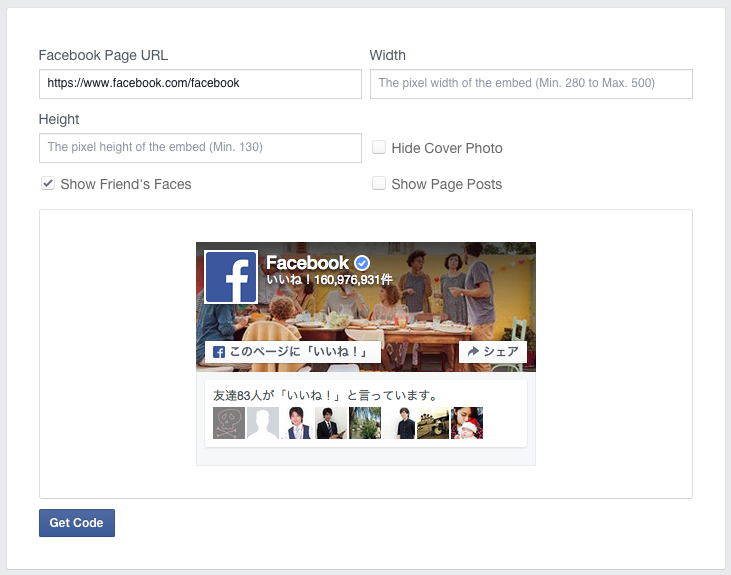This screenshot has width=731, height=575.
Task: Click the blue verified badge next to Facebook
Action: (x=362, y=263)
